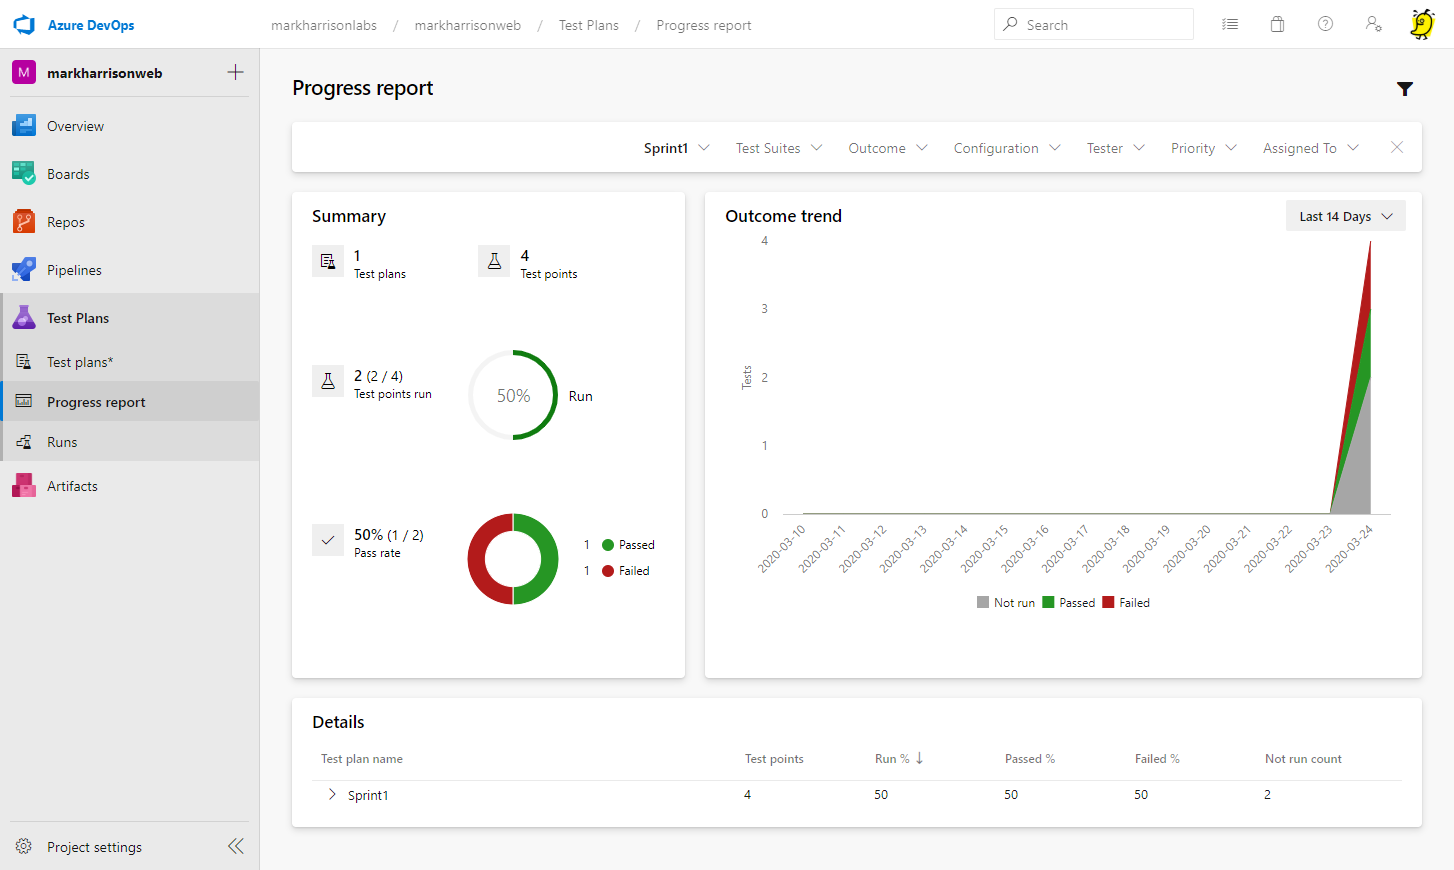Open the work items list icon
Viewport: 1454px width, 870px height.
click(1230, 24)
